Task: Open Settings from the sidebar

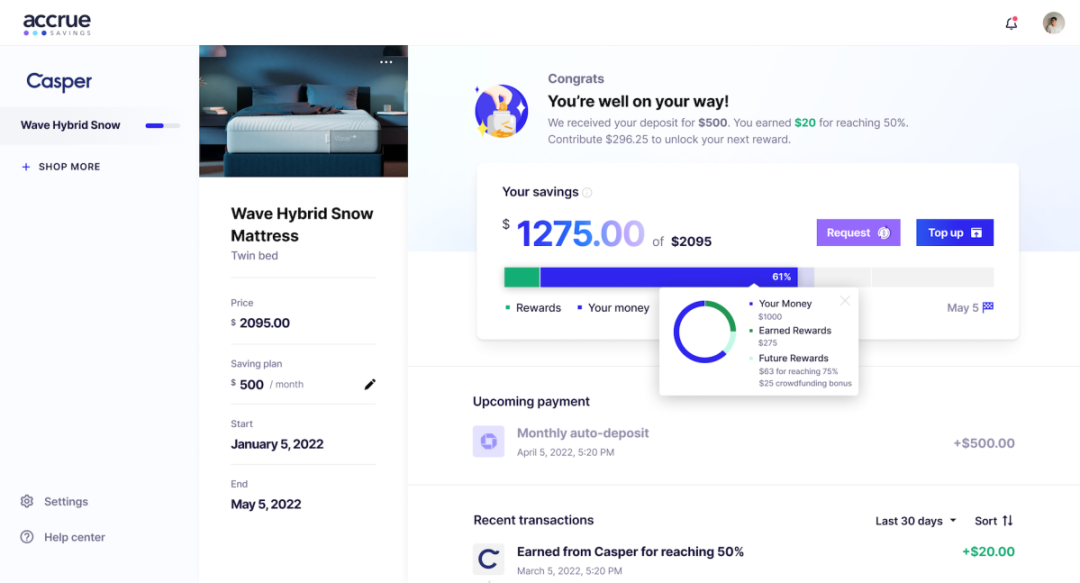Action: 65,501
